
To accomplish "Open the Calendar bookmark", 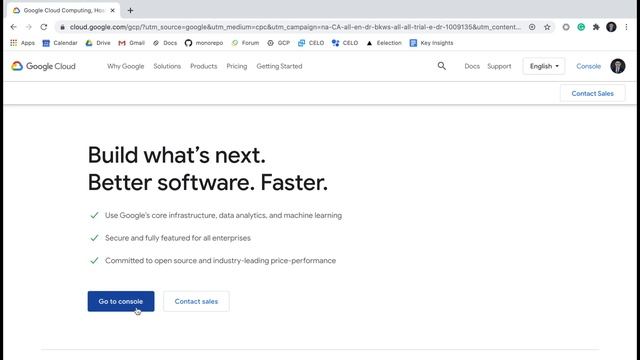I will 60,43.
